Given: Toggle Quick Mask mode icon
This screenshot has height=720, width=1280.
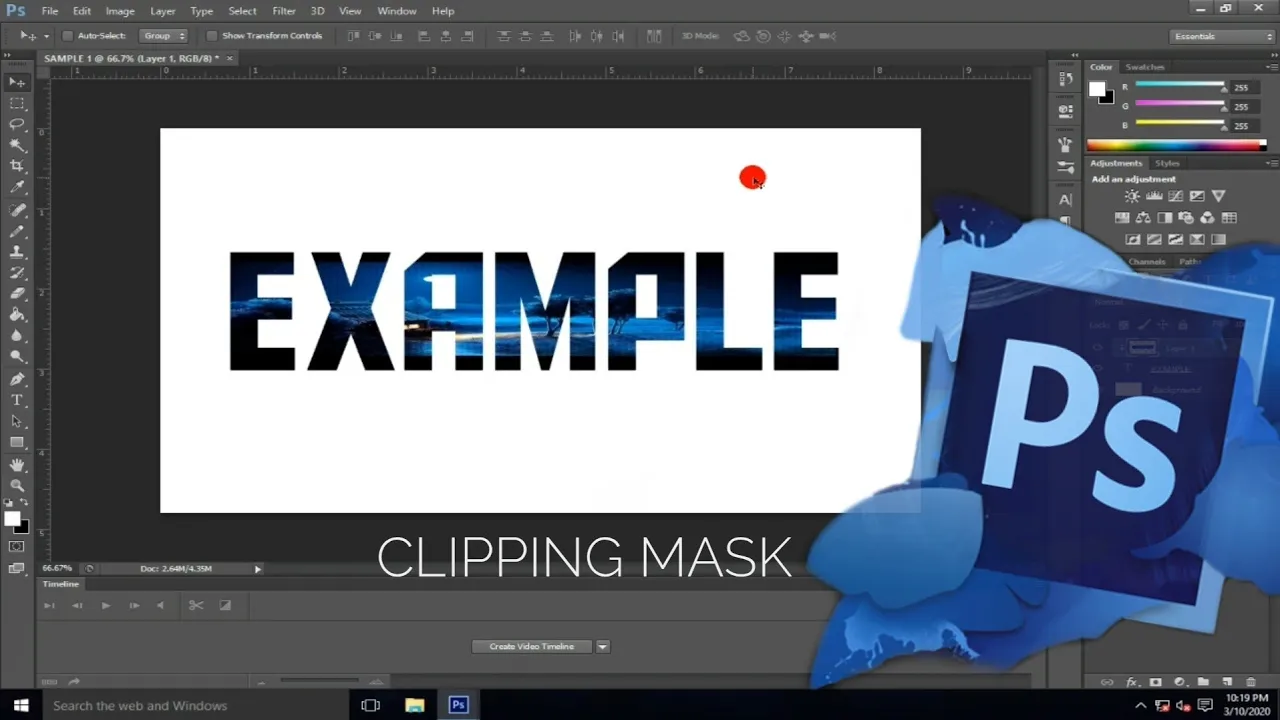Looking at the screenshot, I should tap(17, 547).
